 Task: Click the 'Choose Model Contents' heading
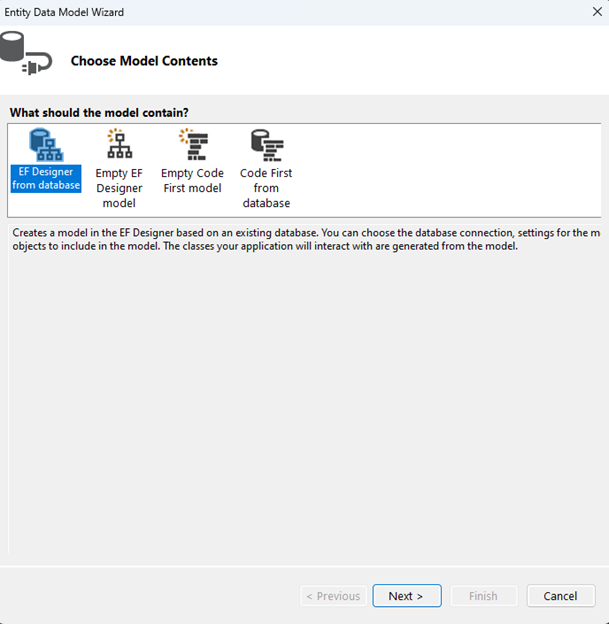click(x=144, y=61)
